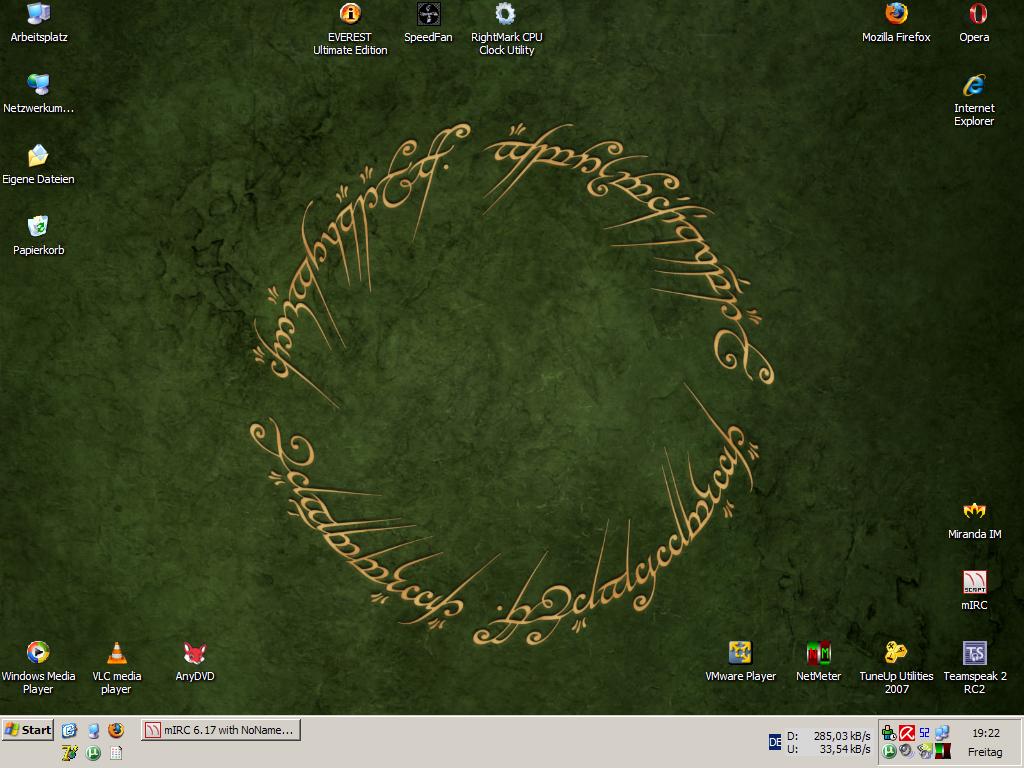
Task: Click µTorrent quick launch icon
Action: click(93, 753)
